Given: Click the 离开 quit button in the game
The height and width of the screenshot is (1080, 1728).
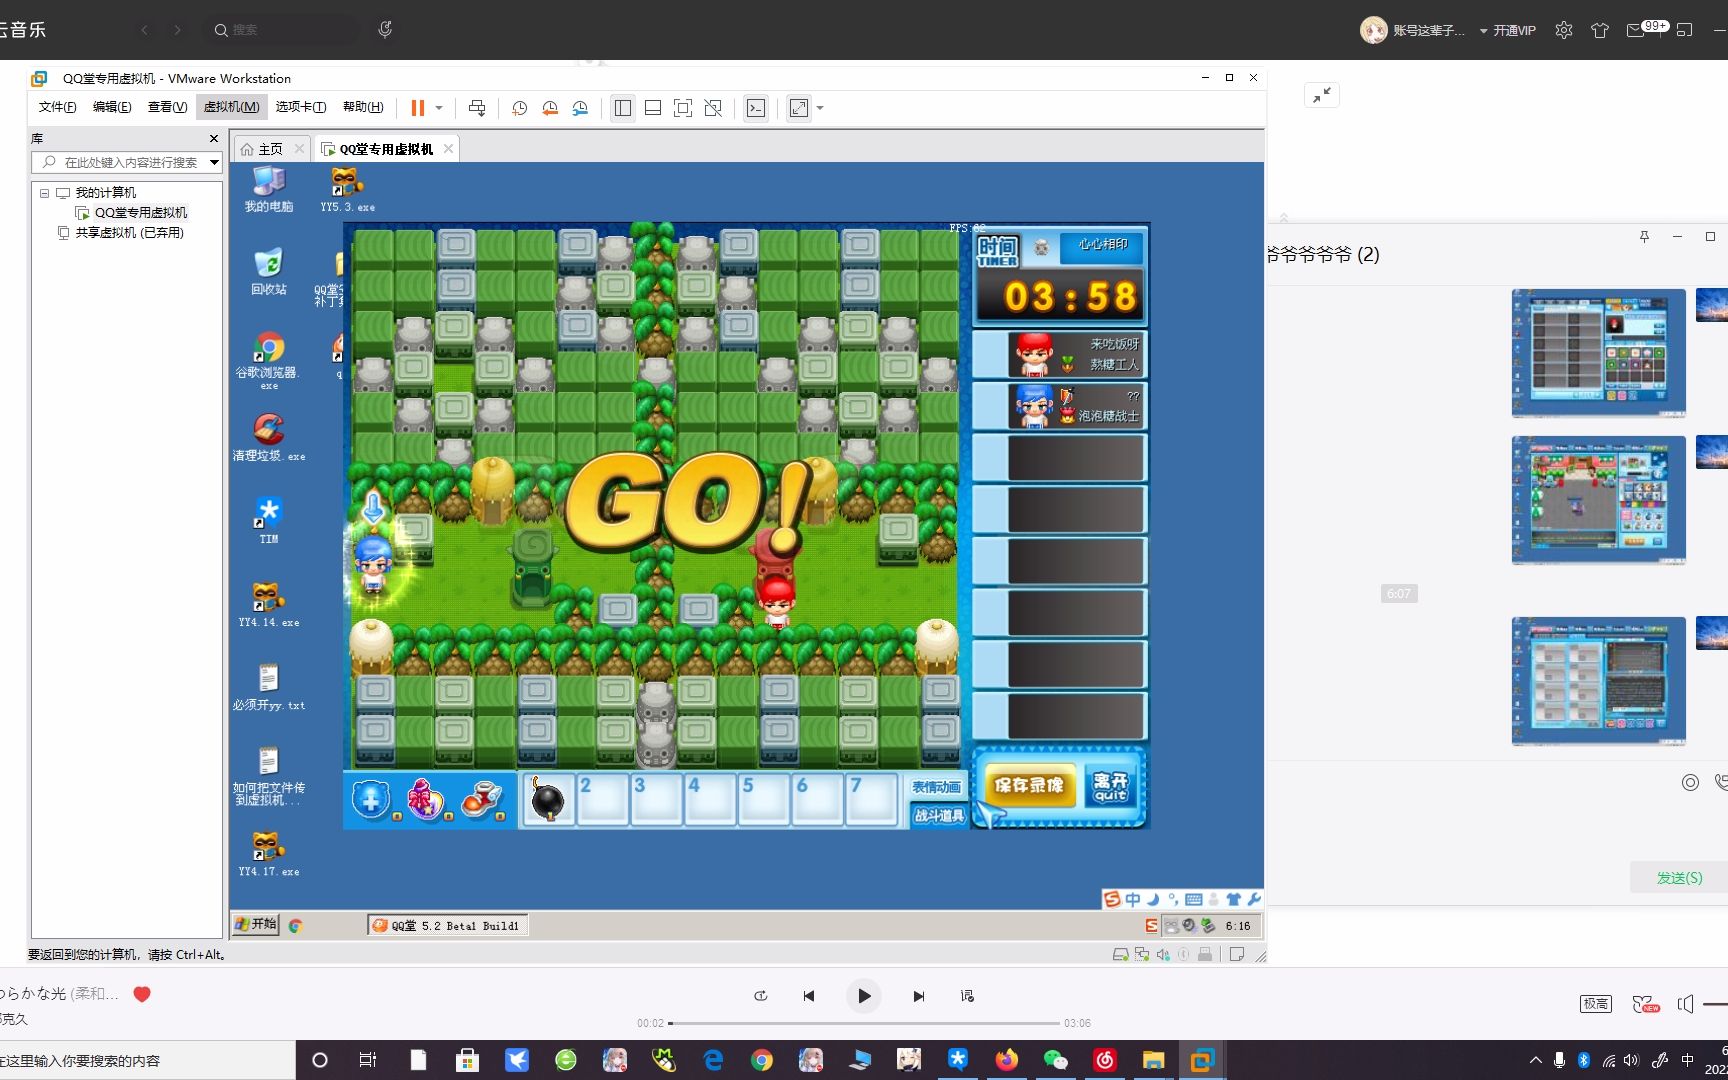Looking at the screenshot, I should [x=1111, y=786].
